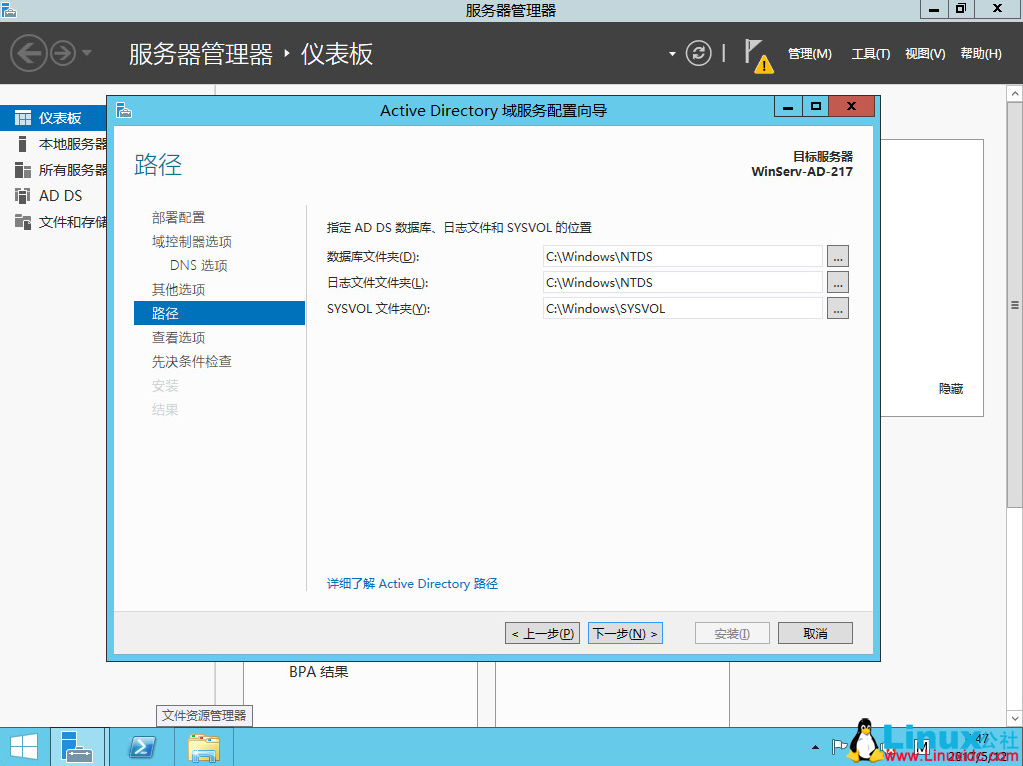Open the 工具(T) menu
The image size is (1023, 766).
pyautogui.click(x=869, y=54)
